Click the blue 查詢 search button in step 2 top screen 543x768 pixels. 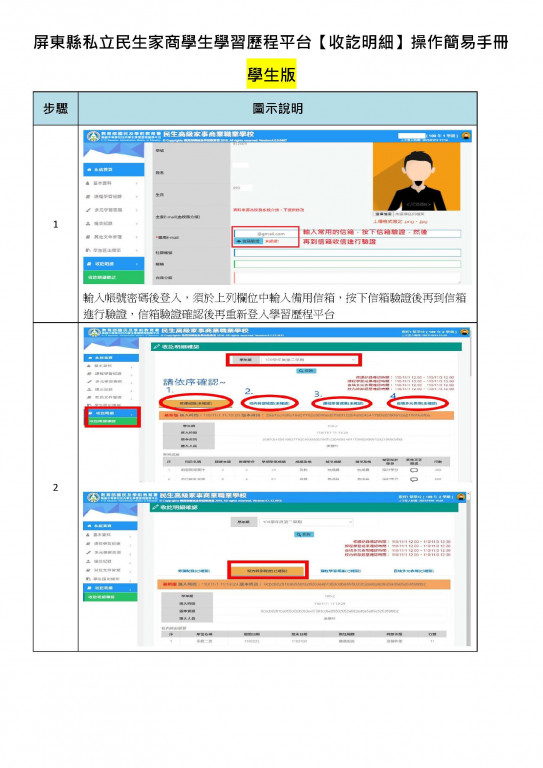click(x=307, y=371)
